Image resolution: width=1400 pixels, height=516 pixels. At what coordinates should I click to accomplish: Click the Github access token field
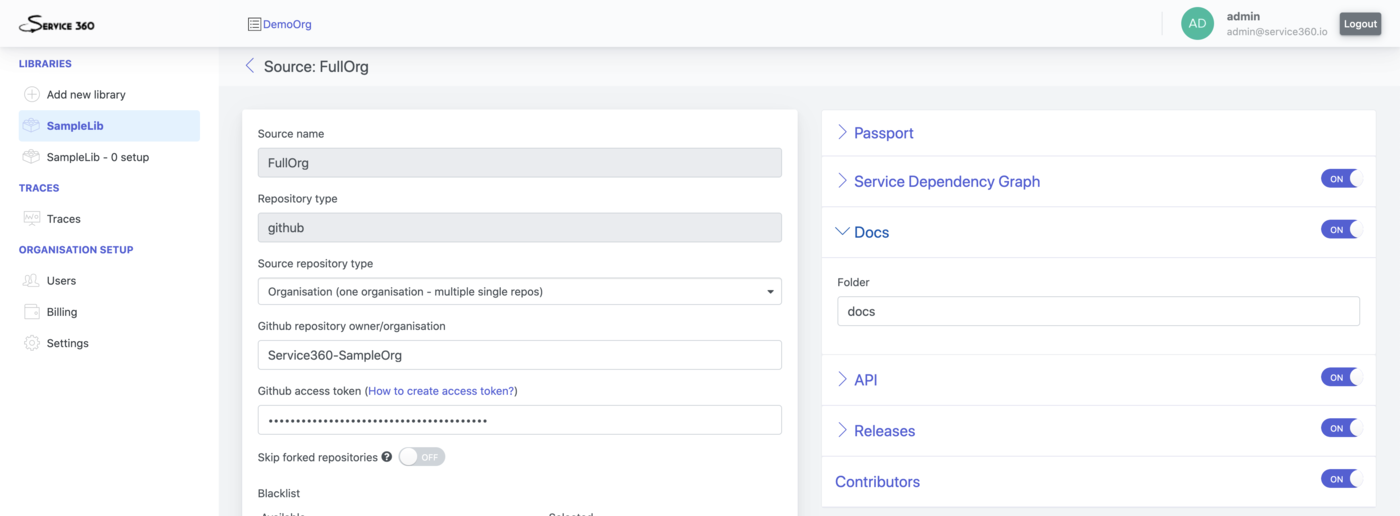click(x=520, y=420)
